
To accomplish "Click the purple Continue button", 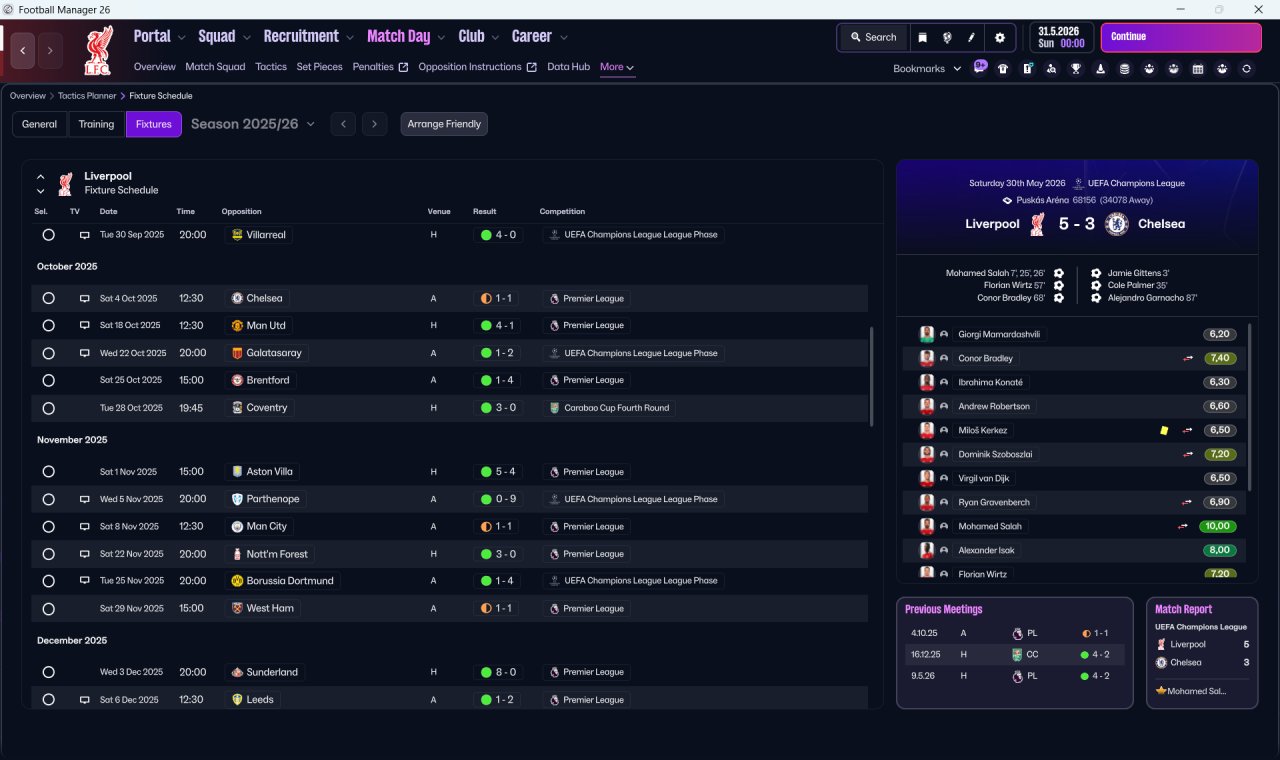I will 1181,37.
